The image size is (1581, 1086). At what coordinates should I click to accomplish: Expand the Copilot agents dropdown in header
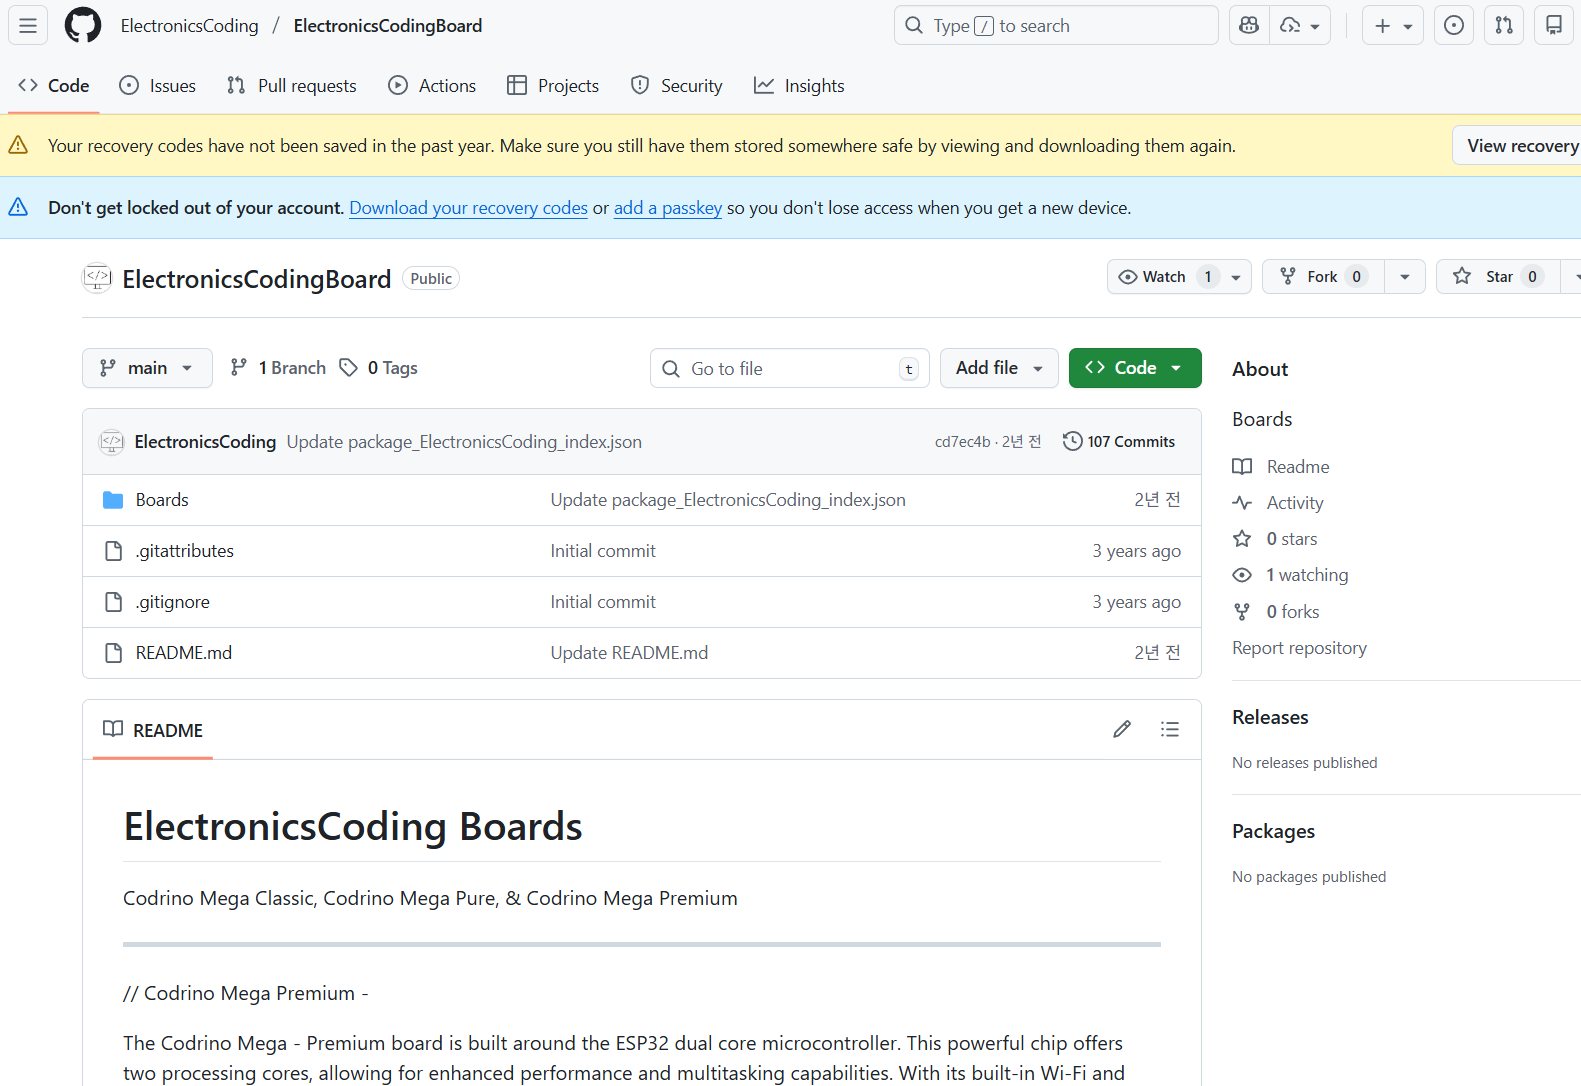click(x=1300, y=26)
